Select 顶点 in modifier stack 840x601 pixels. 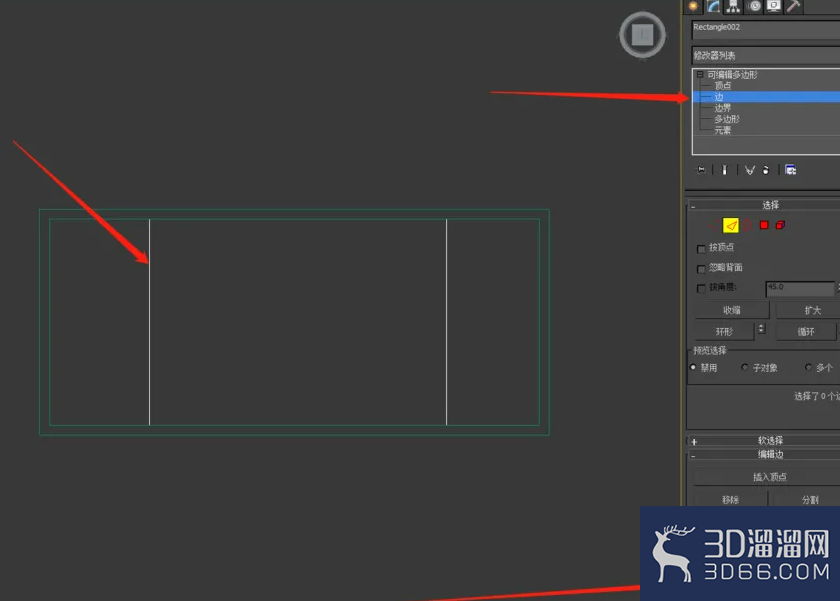723,86
